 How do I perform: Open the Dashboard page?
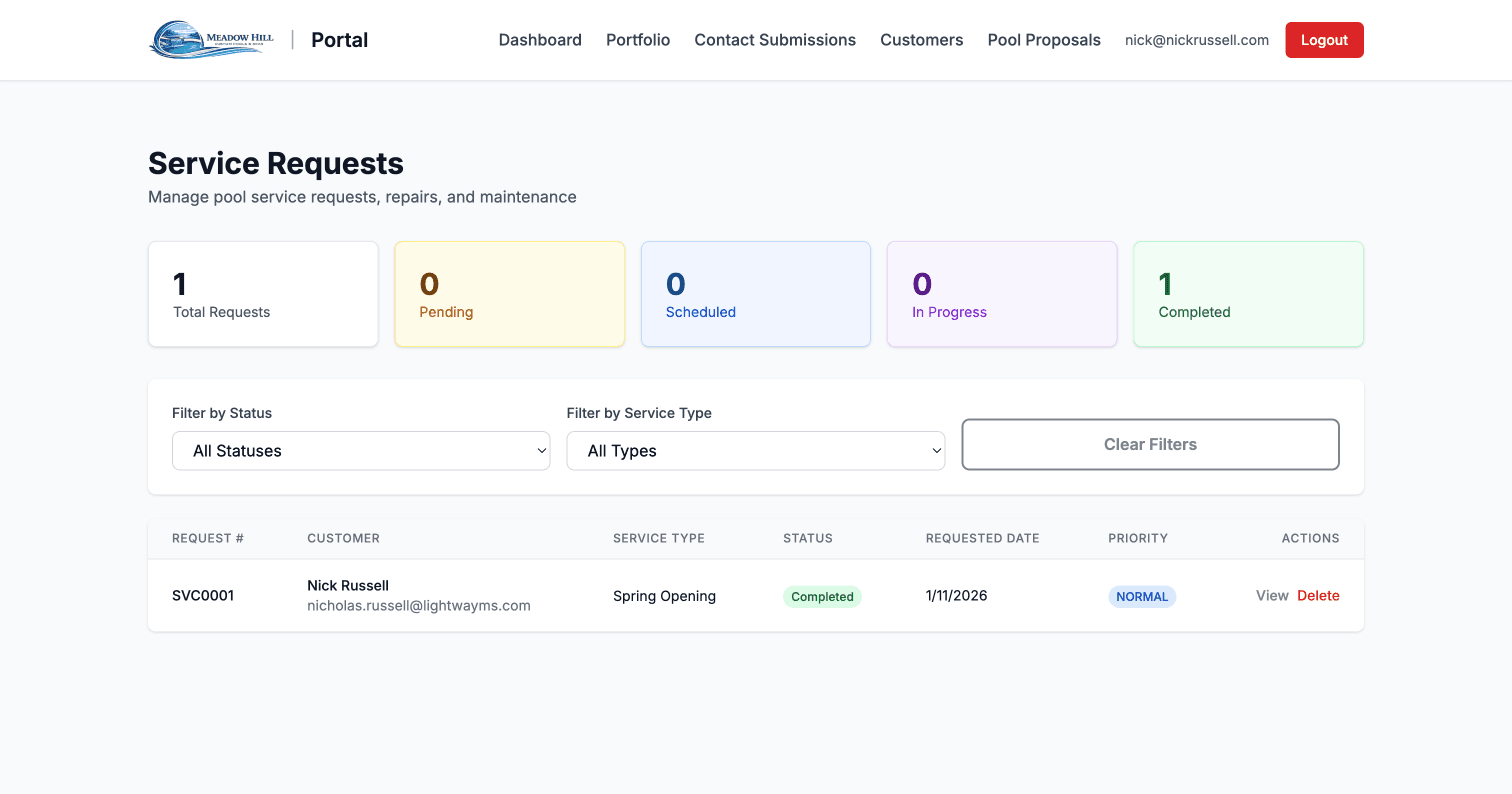[x=540, y=40]
